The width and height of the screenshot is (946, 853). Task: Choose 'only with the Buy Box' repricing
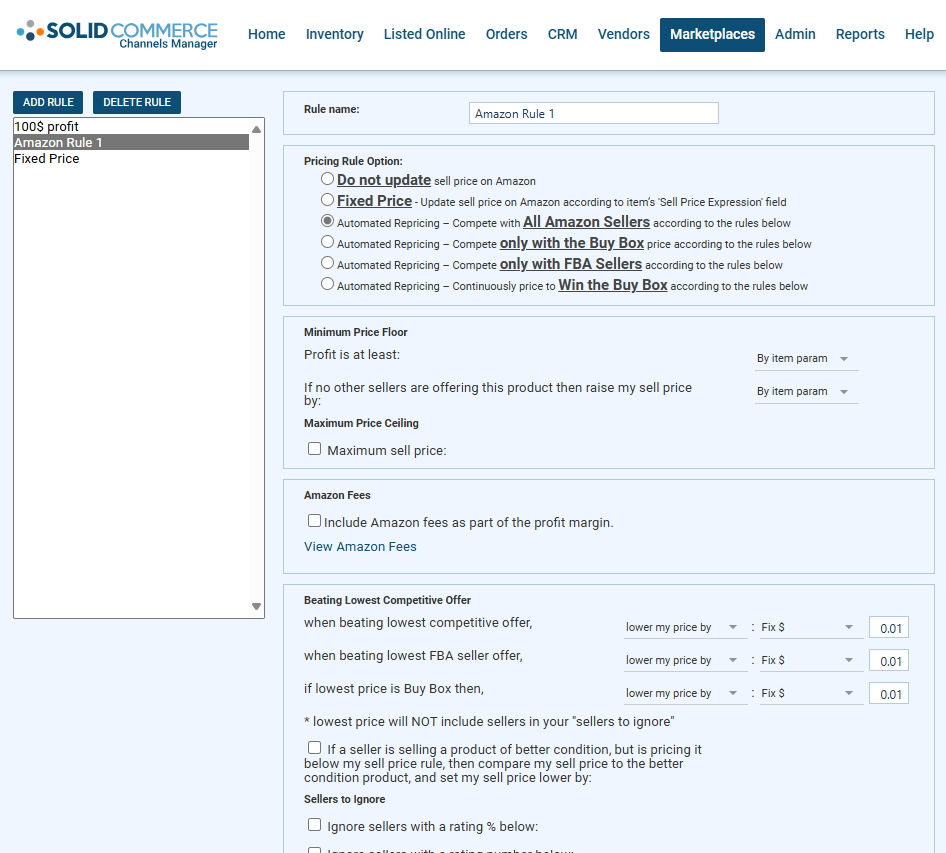[x=327, y=242]
